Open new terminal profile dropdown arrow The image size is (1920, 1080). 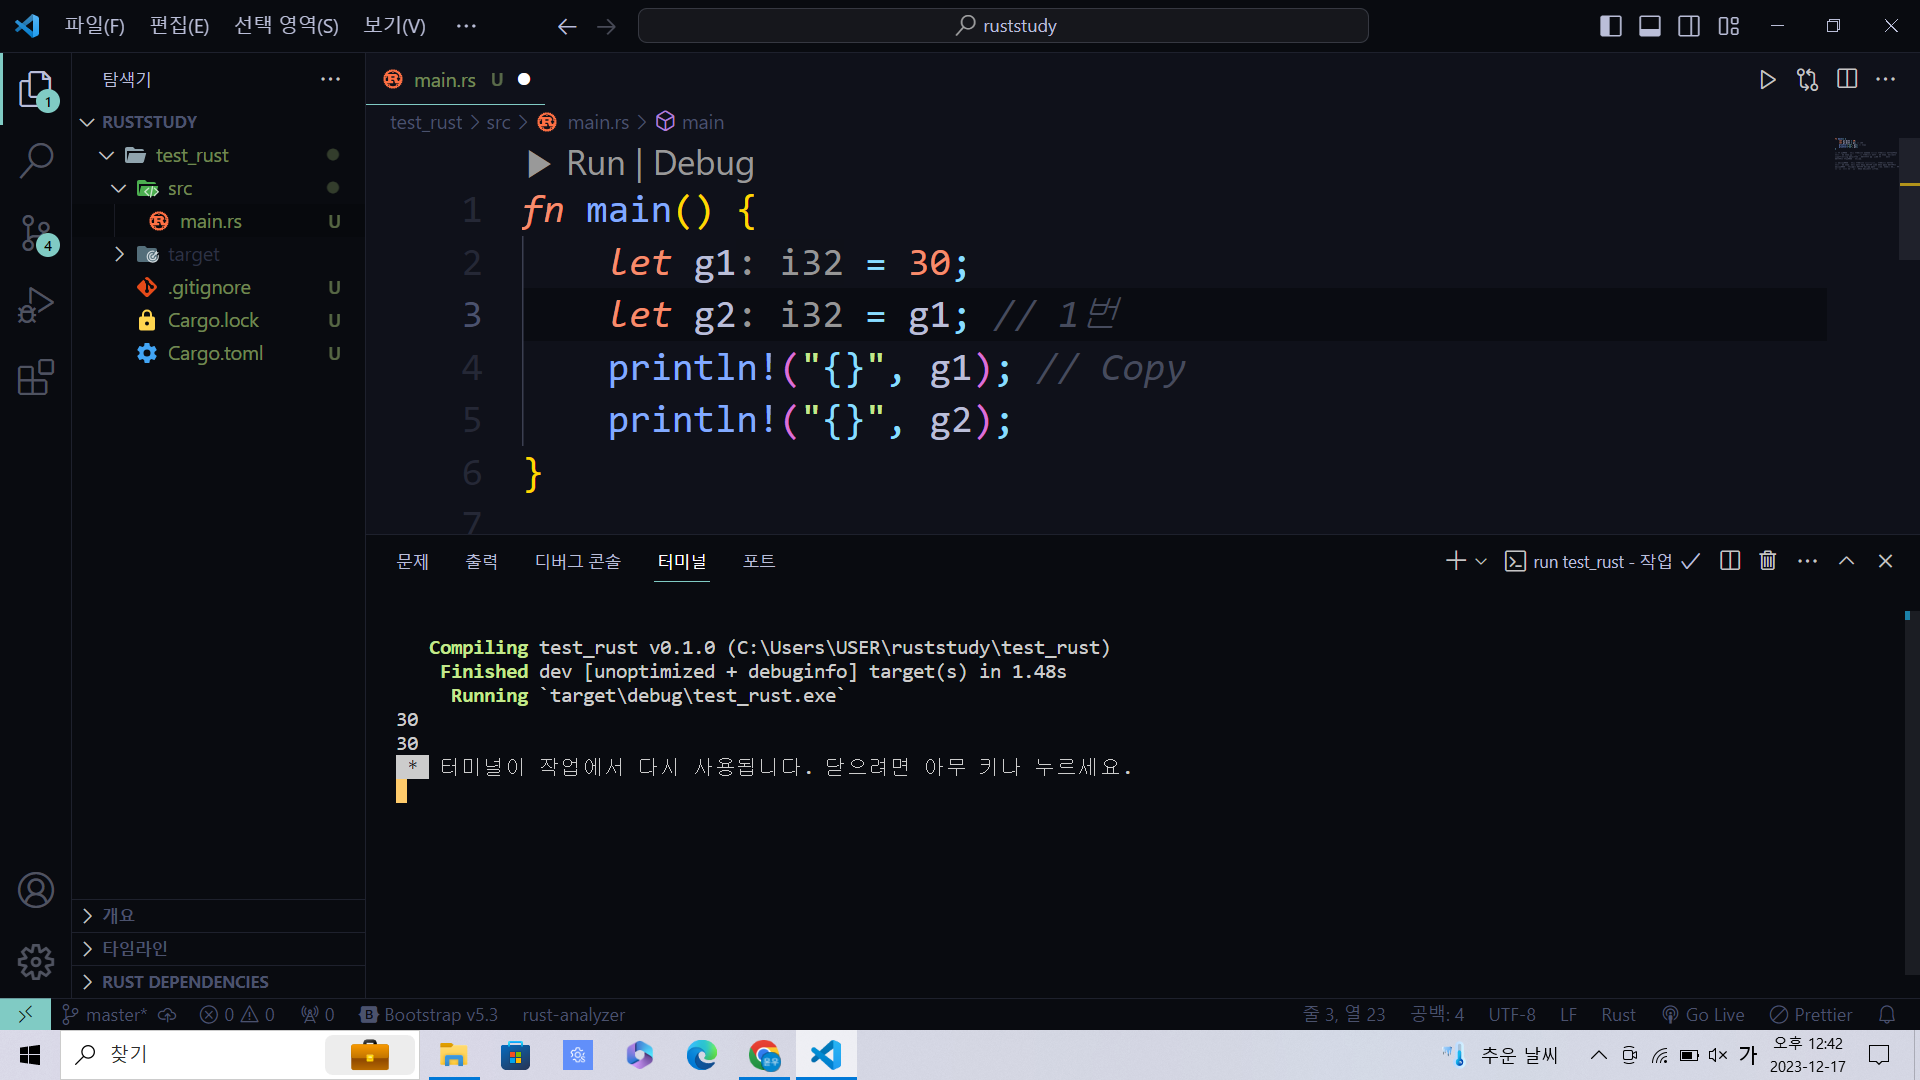click(1481, 561)
